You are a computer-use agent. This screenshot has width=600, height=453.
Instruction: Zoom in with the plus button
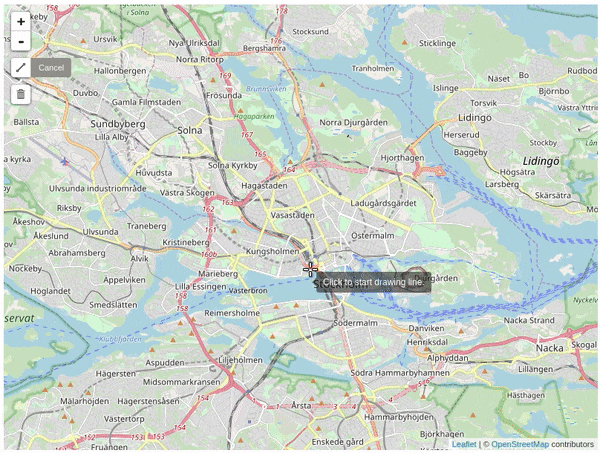(21, 22)
